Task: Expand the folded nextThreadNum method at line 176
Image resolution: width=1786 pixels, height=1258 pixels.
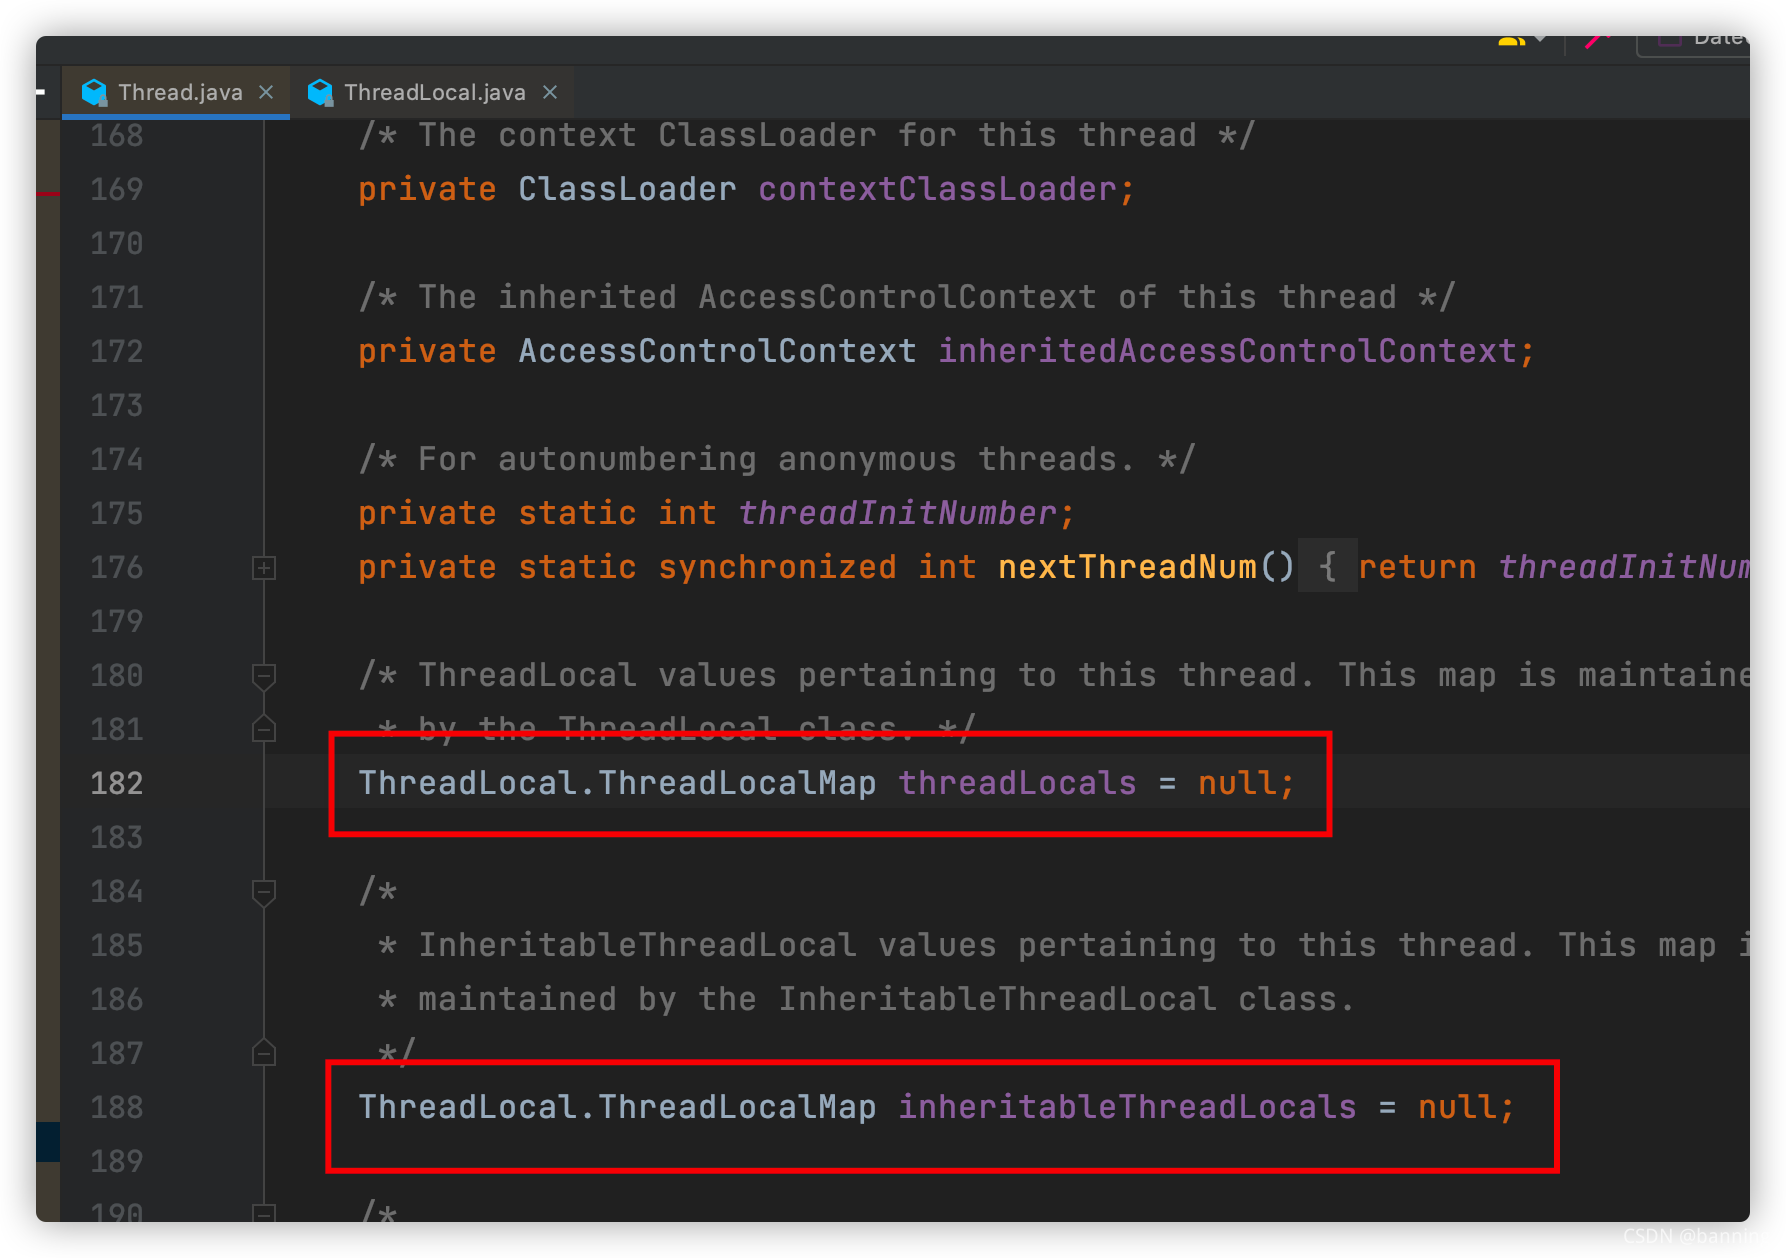Action: point(264,568)
